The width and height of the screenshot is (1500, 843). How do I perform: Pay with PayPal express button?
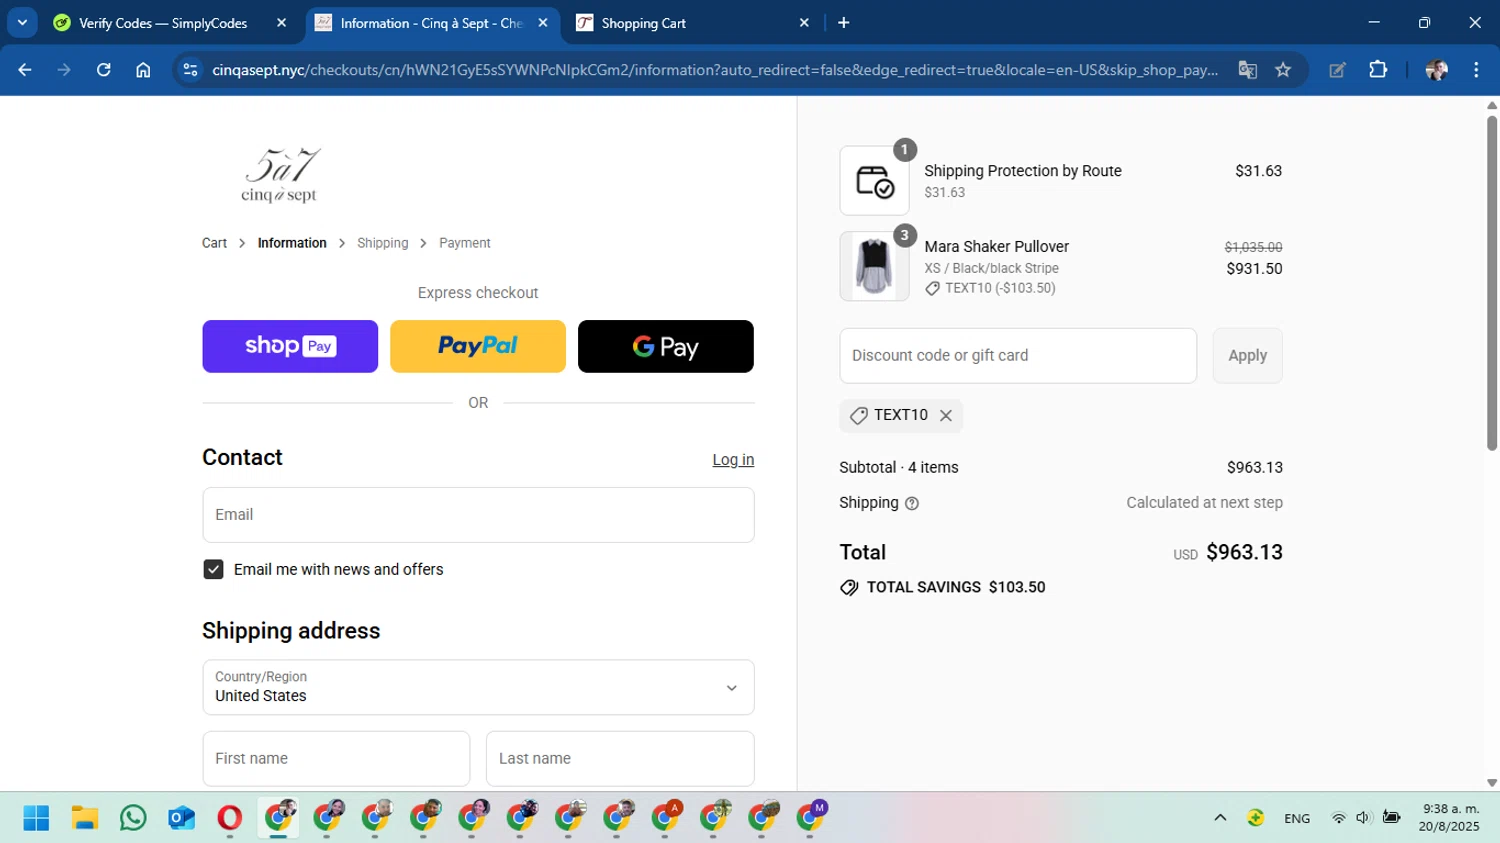(x=478, y=346)
